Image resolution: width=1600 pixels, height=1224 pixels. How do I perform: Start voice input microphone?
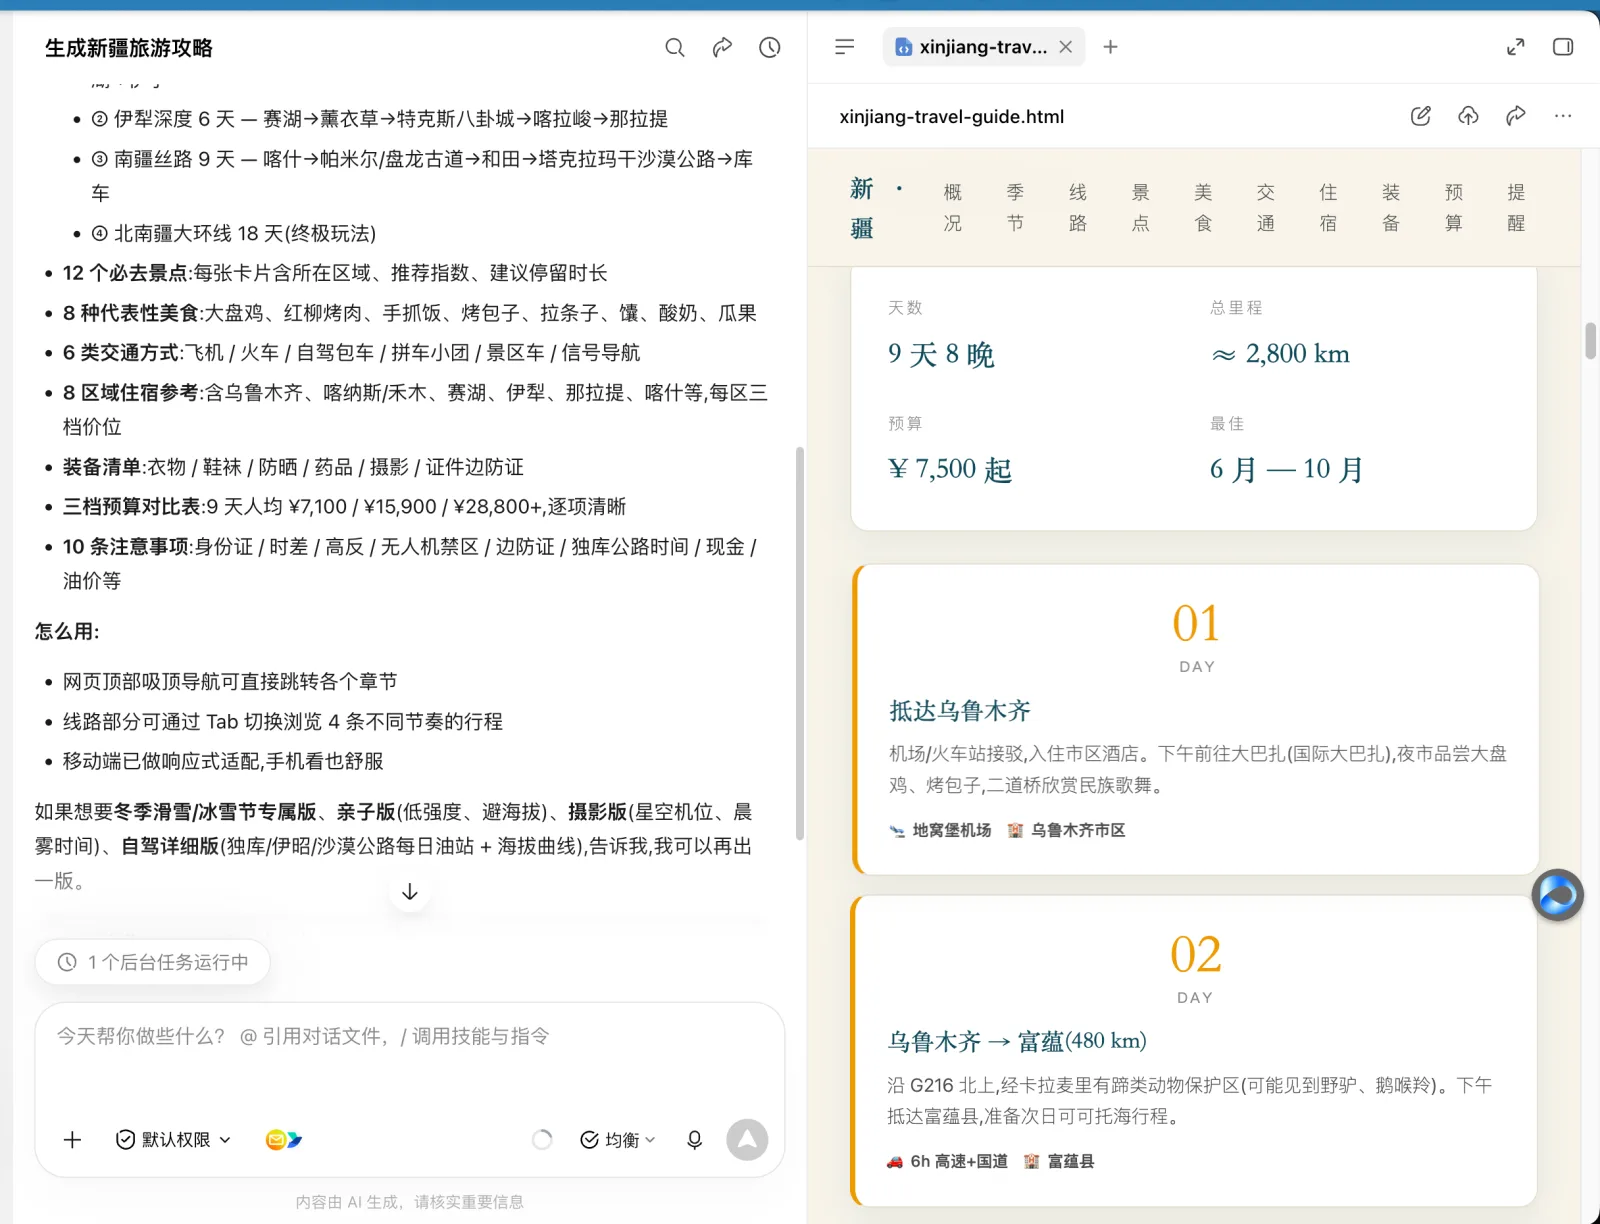(695, 1140)
